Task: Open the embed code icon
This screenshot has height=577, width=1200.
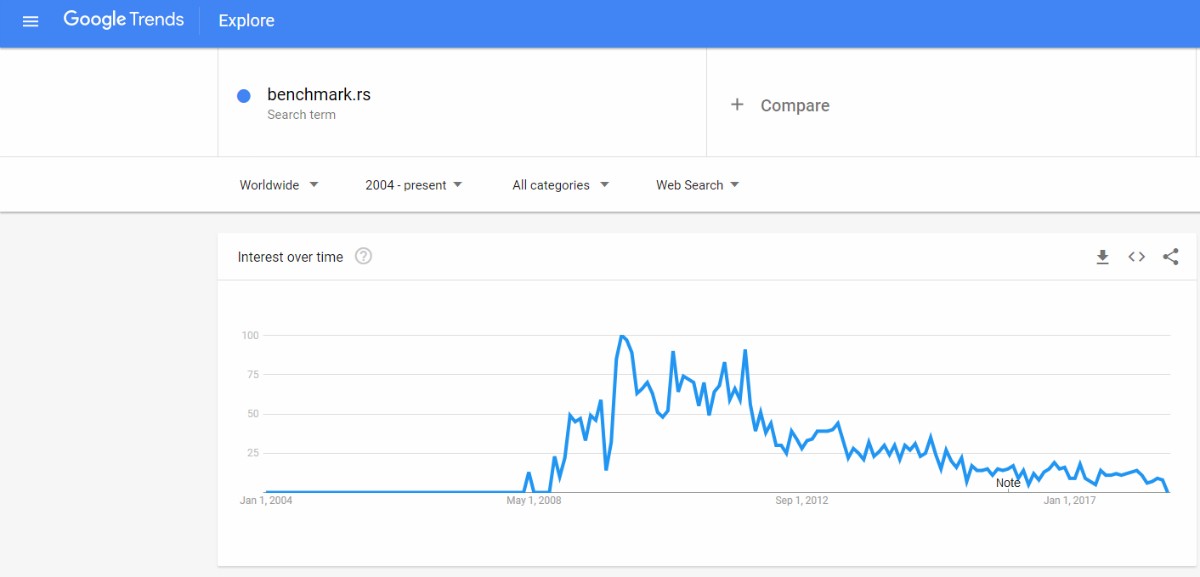Action: pyautogui.click(x=1136, y=257)
